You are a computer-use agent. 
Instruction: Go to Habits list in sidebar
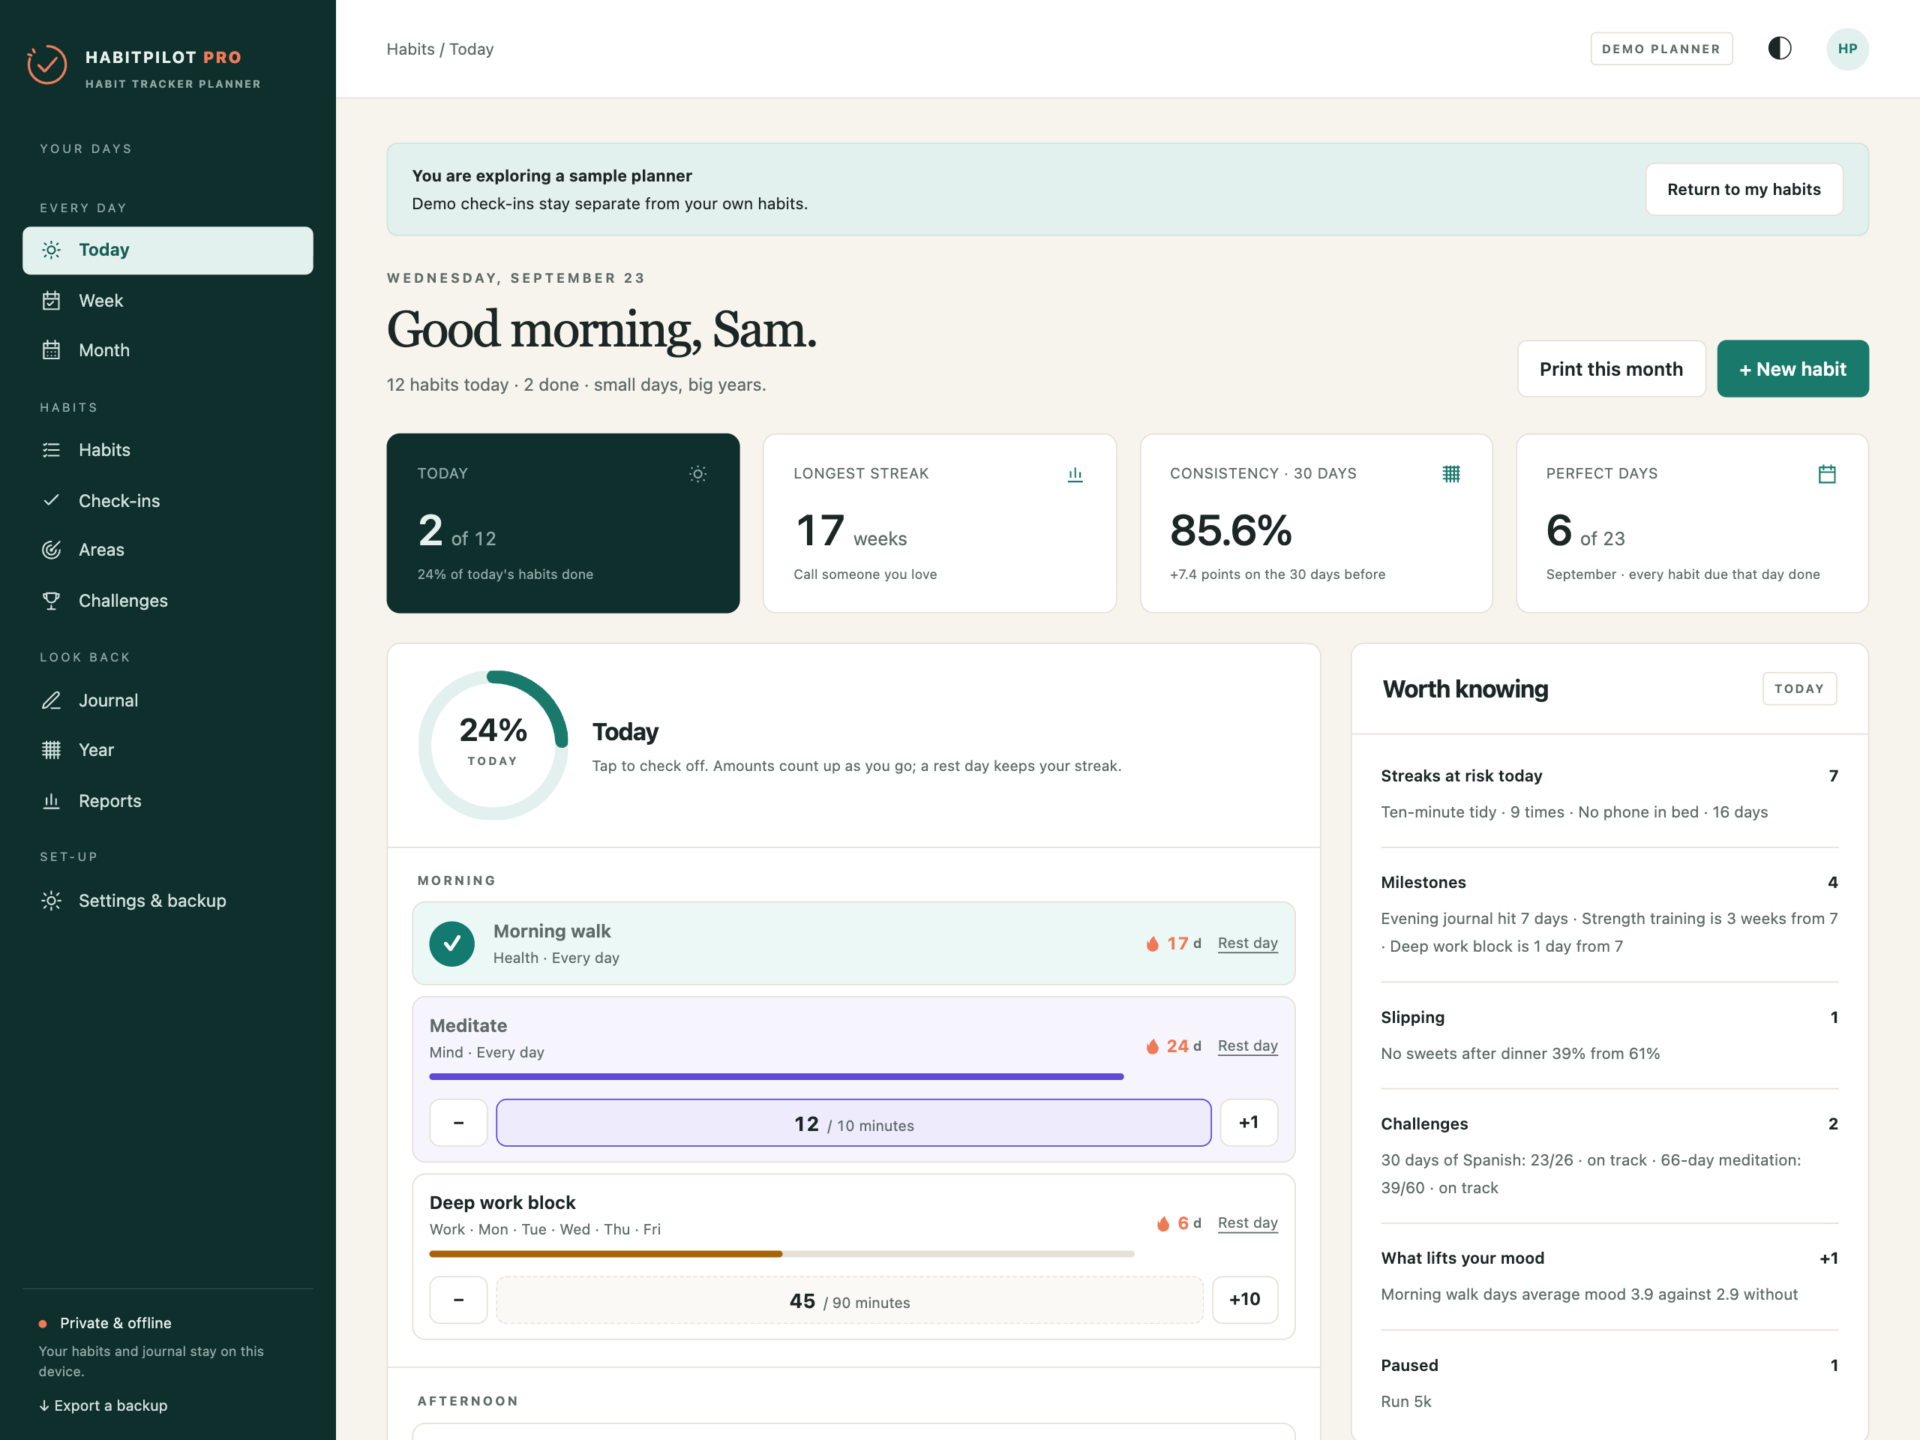168,450
